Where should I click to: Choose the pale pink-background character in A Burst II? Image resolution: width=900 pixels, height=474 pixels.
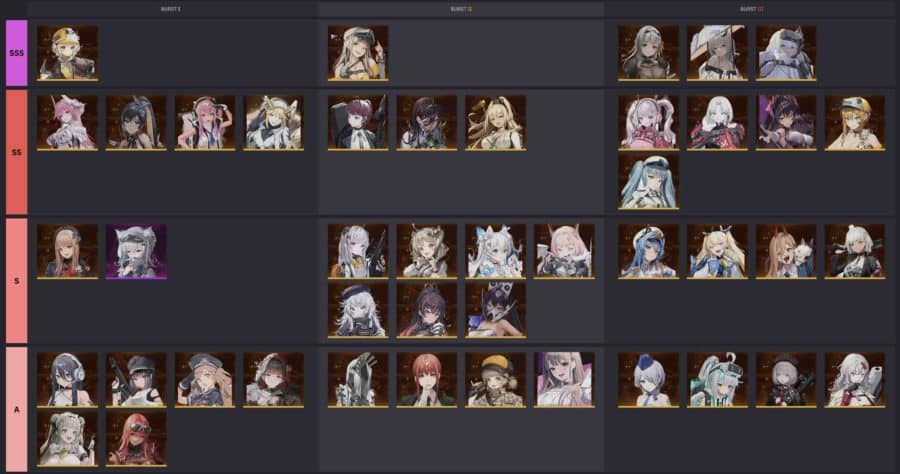[x=564, y=380]
